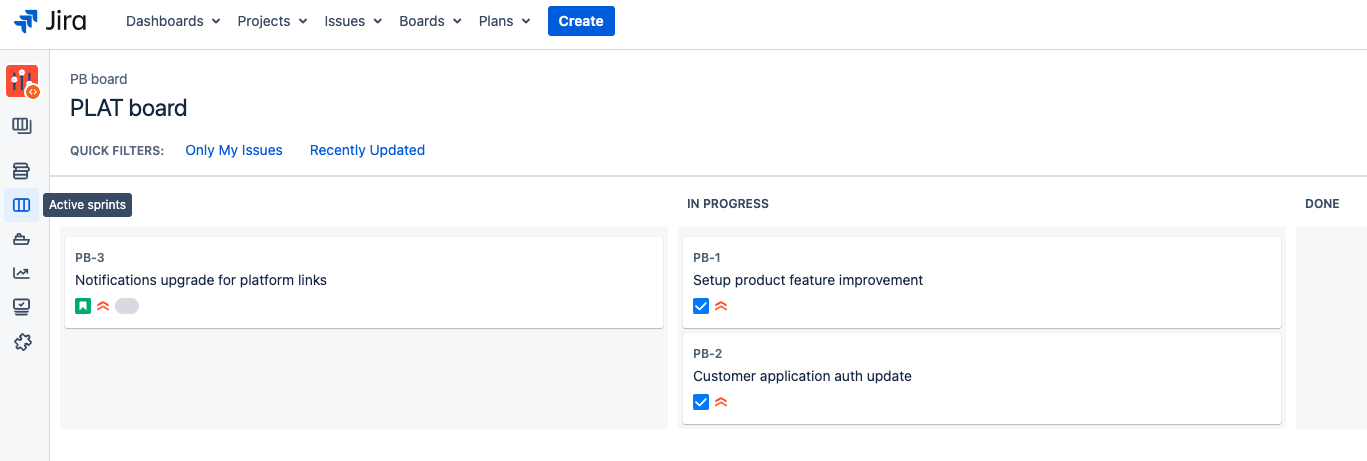Image resolution: width=1367 pixels, height=461 pixels.
Task: Expand the Dashboards dropdown menu
Action: [173, 21]
